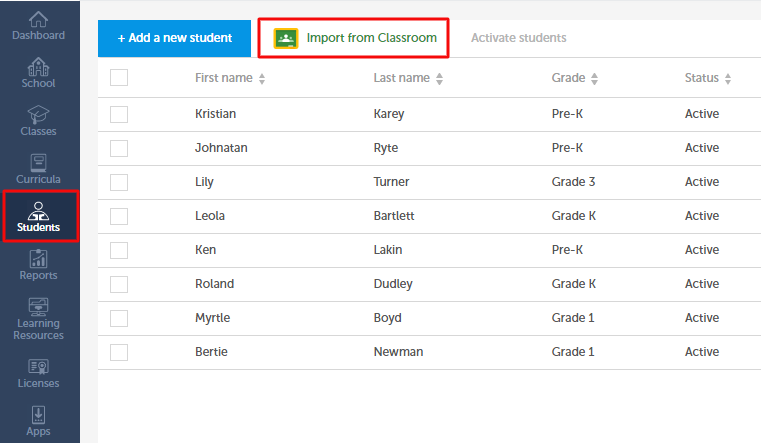Click Grade 3 in Lily's row

573,182
